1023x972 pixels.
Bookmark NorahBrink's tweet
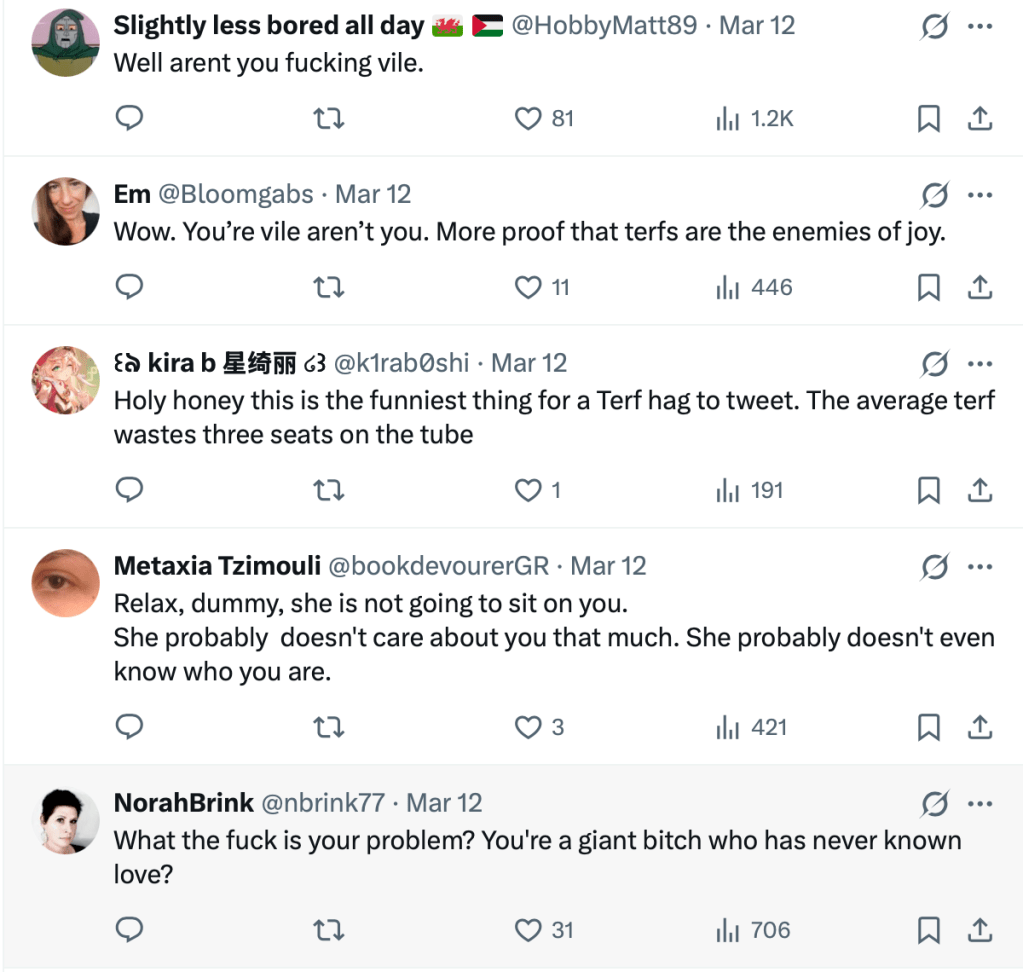click(x=929, y=931)
